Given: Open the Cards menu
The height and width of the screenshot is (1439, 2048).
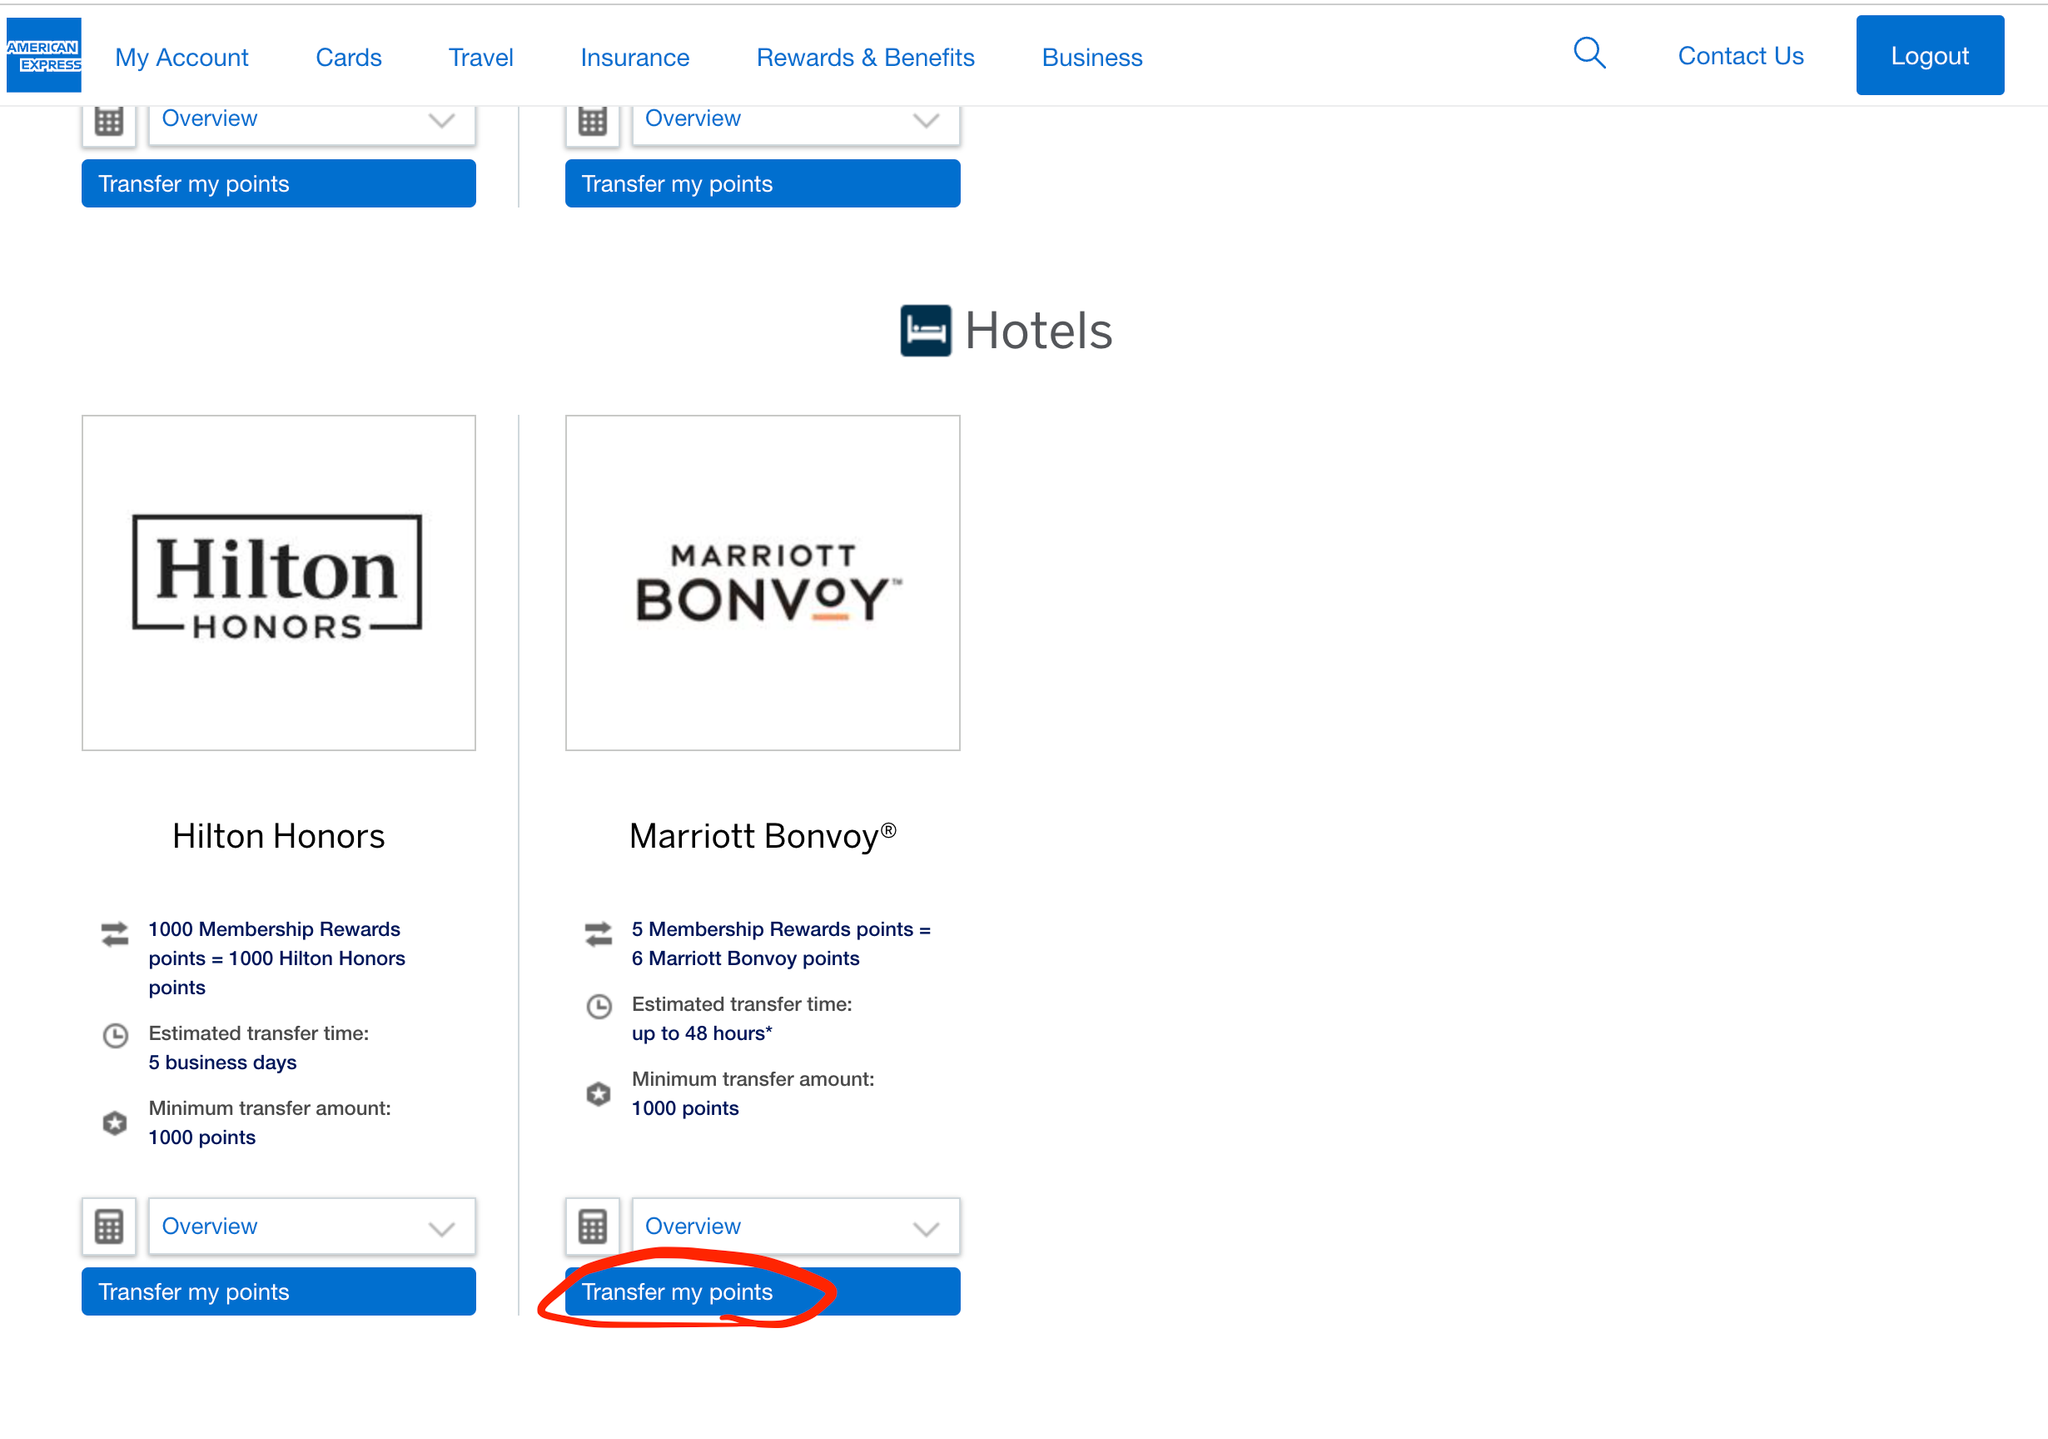Looking at the screenshot, I should tap(349, 57).
